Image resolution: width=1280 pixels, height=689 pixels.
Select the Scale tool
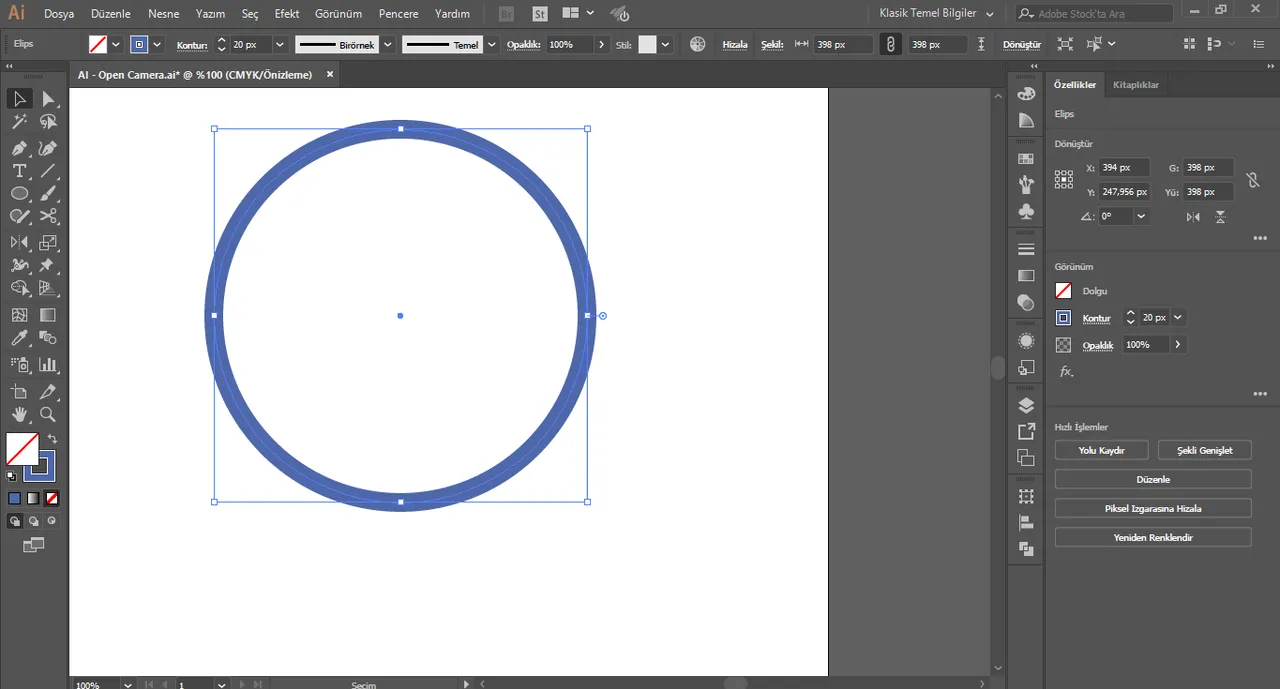click(x=48, y=242)
